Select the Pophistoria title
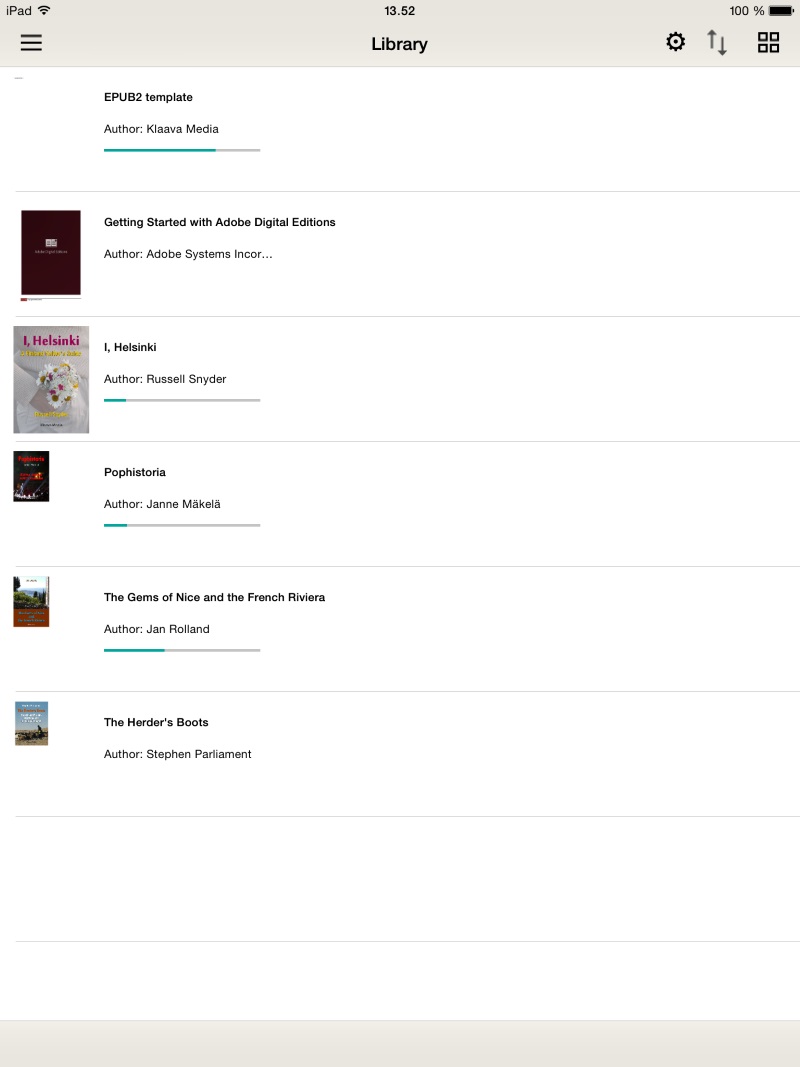800x1067 pixels. pos(135,472)
